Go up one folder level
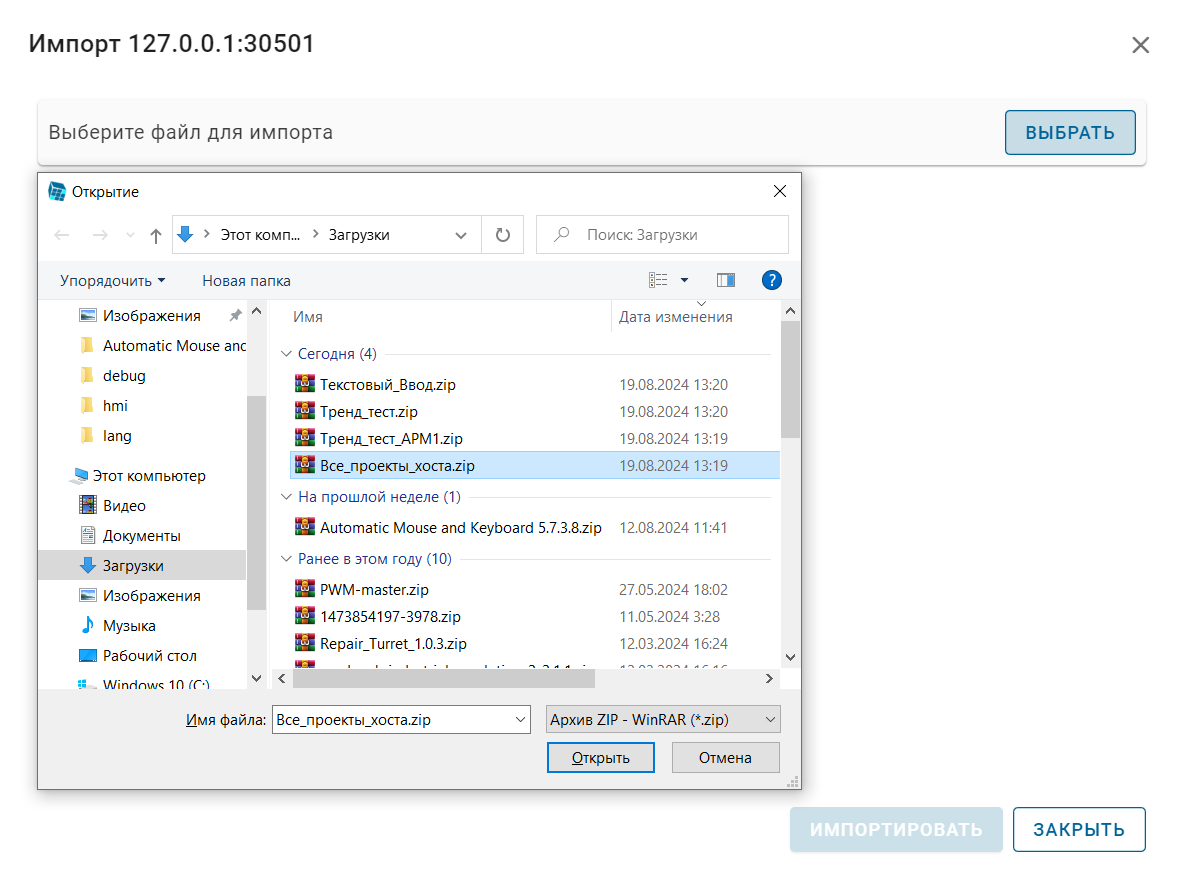This screenshot has width=1184, height=871. 156,234
